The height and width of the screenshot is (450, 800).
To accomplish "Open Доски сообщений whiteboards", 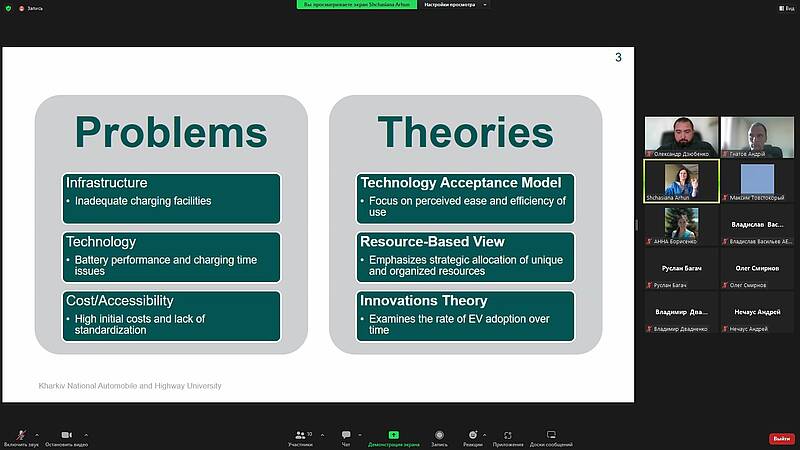I will (551, 437).
